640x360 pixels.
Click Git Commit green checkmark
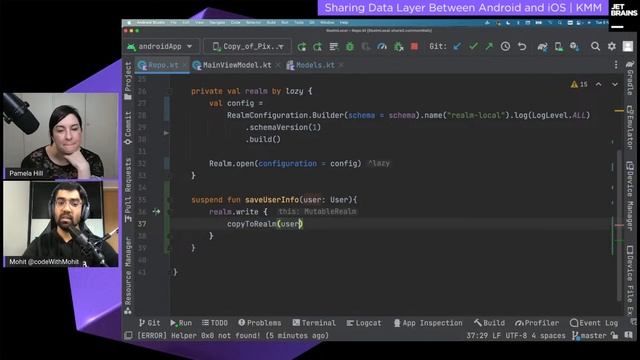tap(473, 47)
